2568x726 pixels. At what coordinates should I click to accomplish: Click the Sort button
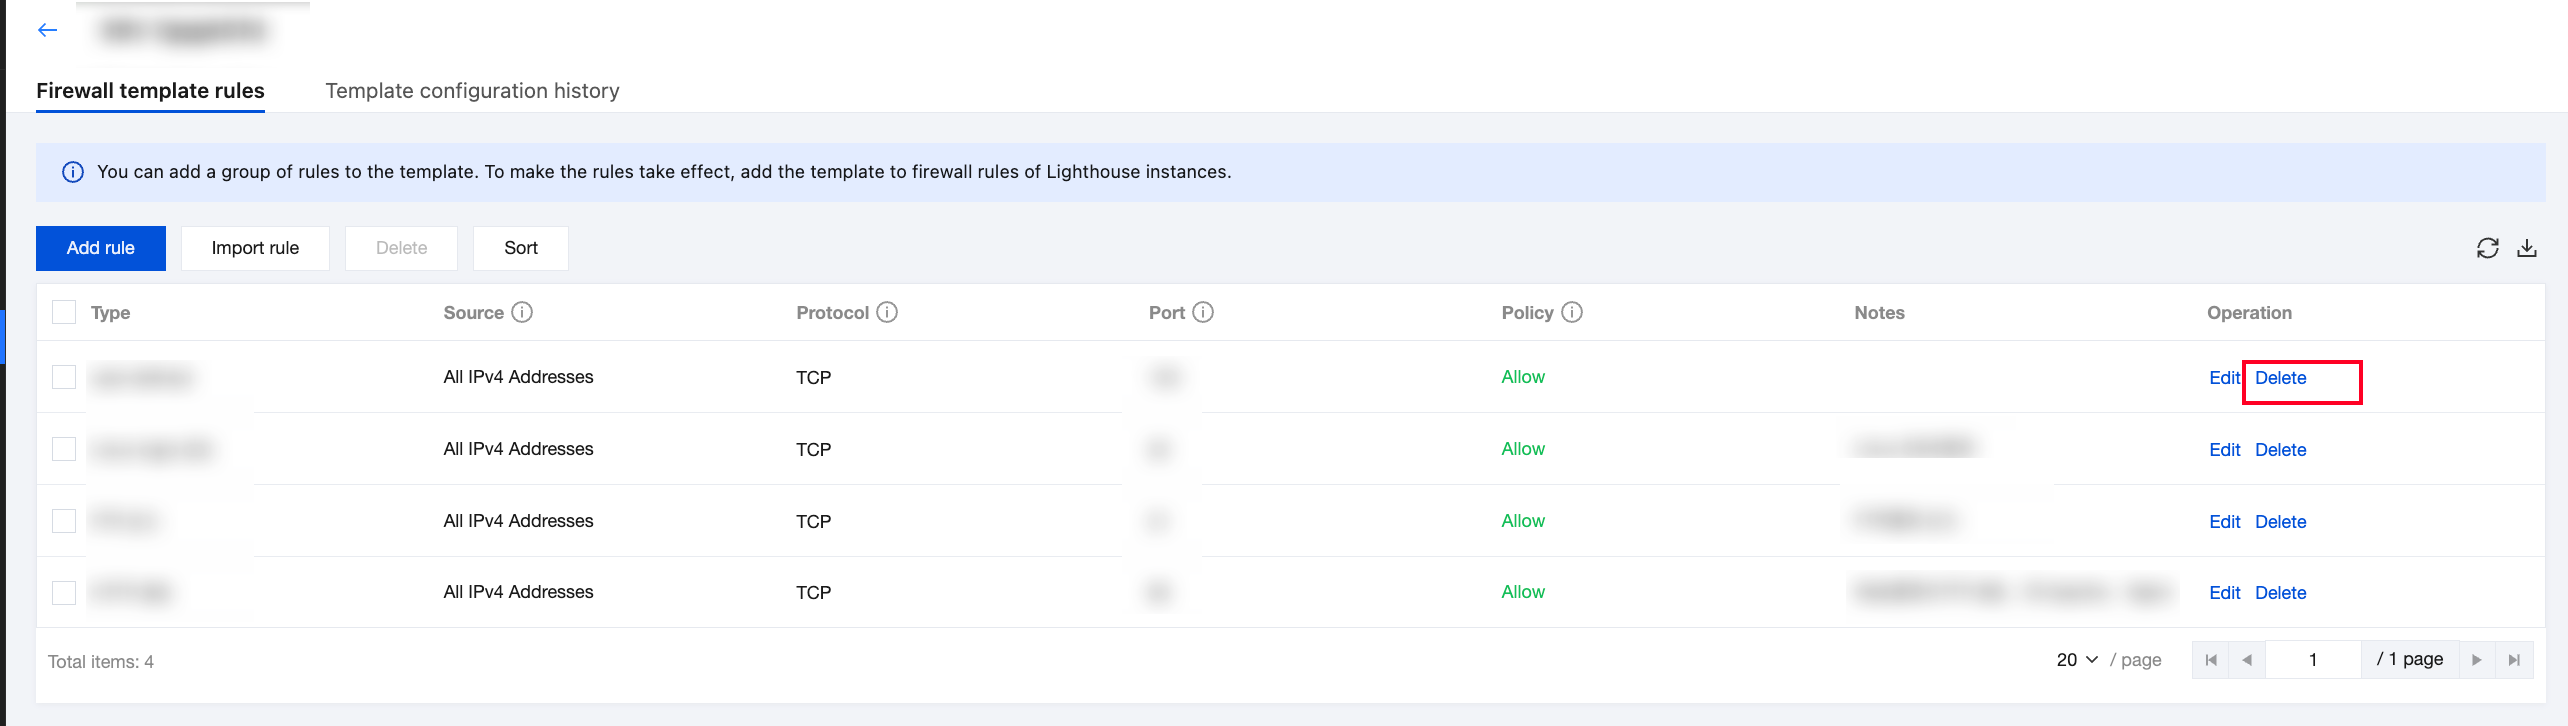tap(521, 248)
